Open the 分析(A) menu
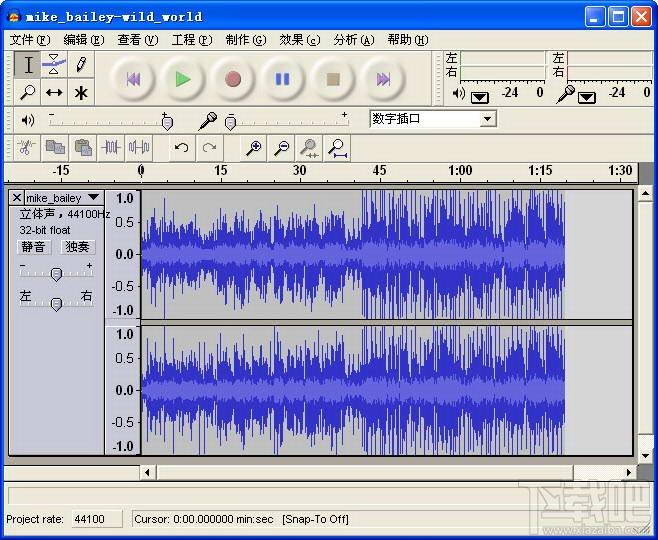 354,40
